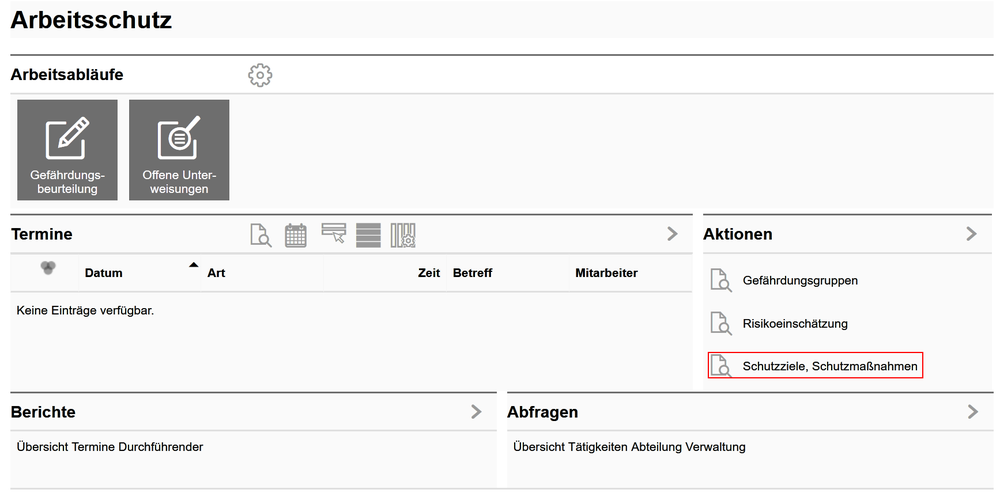The height and width of the screenshot is (493, 1000).
Task: Open Gefährdungsgruppen action
Action: 800,280
